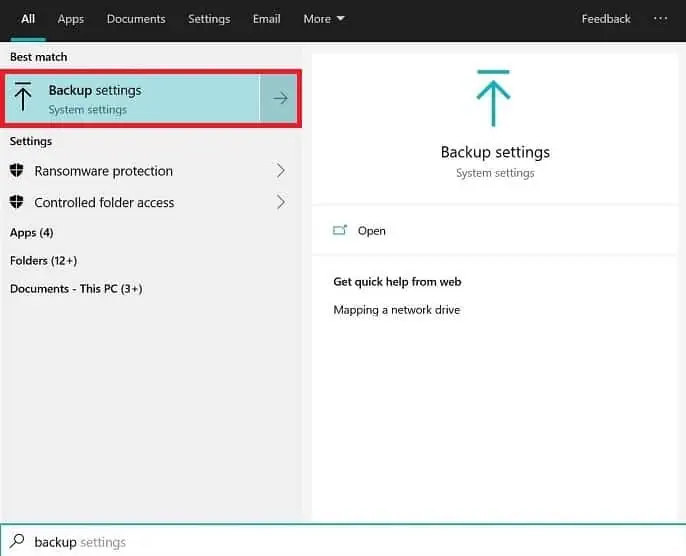
Task: Click the Best match heading
Action: tap(38, 57)
